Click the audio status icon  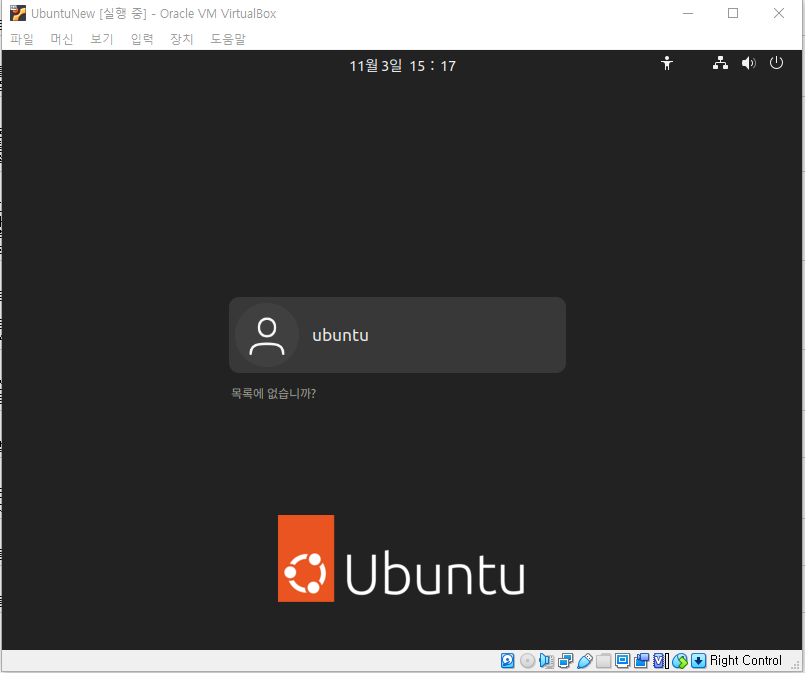click(546, 660)
